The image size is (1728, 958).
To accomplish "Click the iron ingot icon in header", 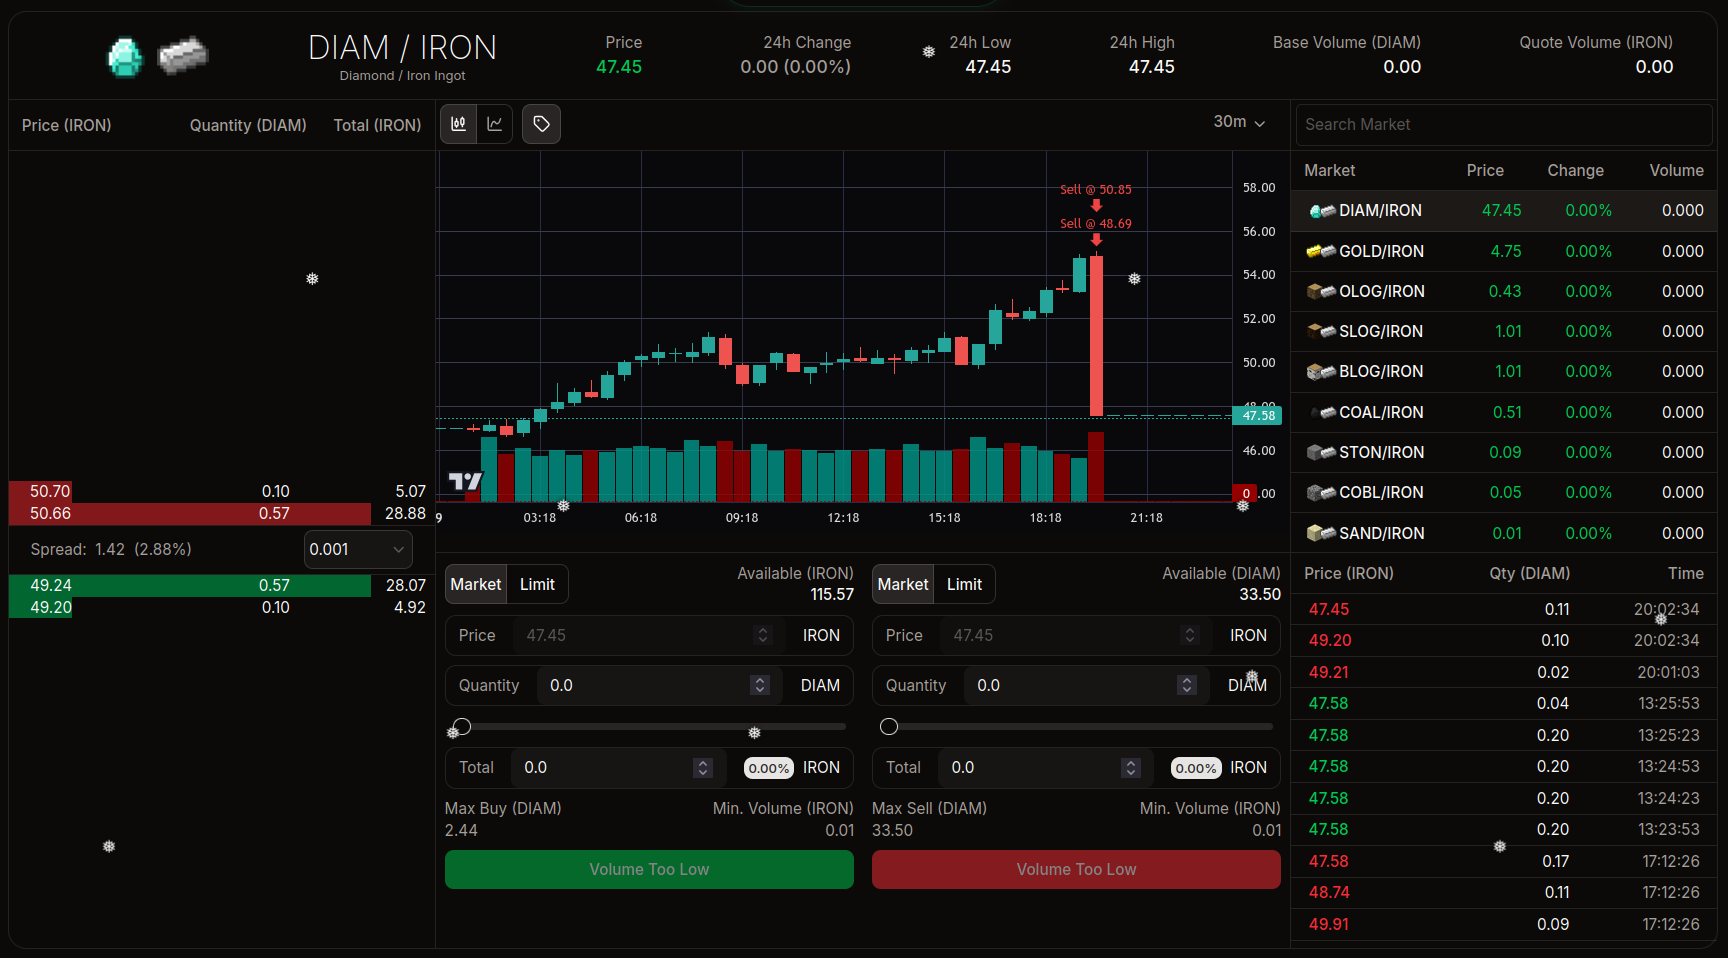I will point(183,55).
